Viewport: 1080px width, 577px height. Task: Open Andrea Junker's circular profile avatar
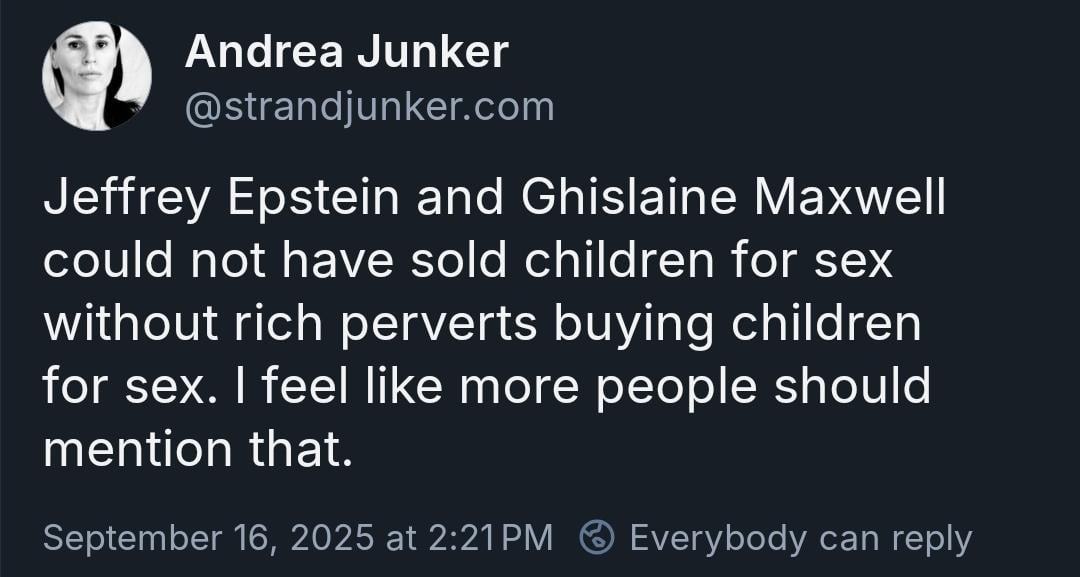(96, 76)
